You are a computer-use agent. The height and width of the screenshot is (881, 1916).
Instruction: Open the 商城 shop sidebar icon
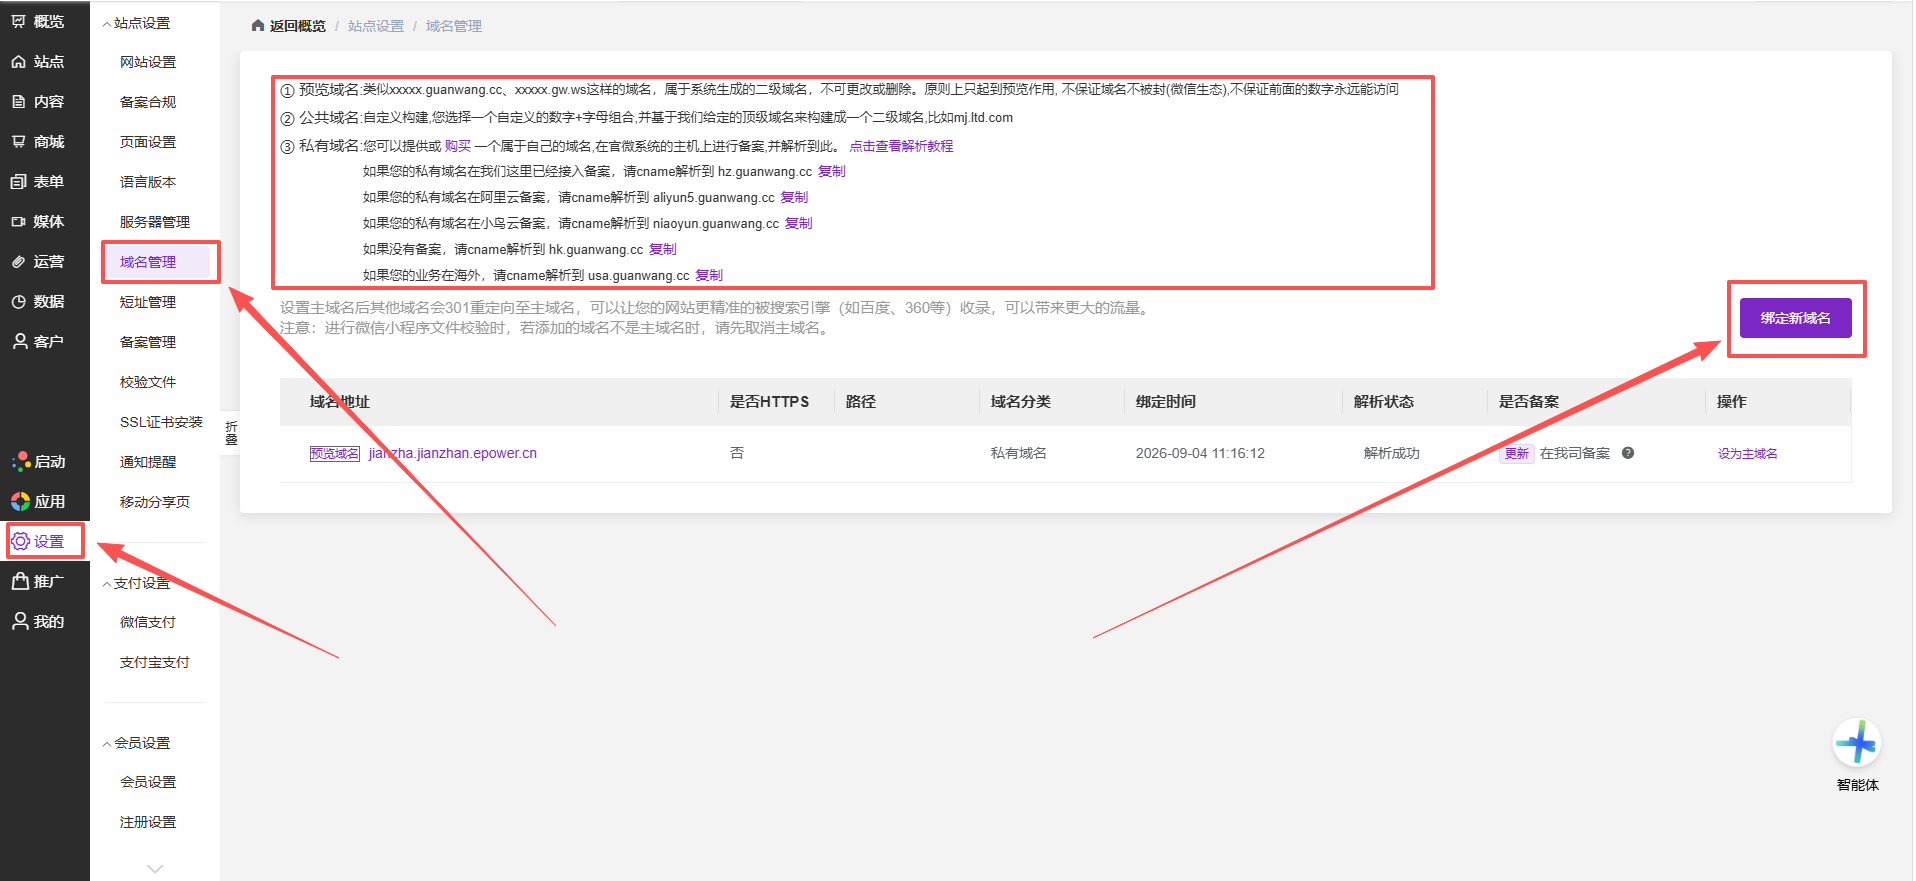point(19,141)
